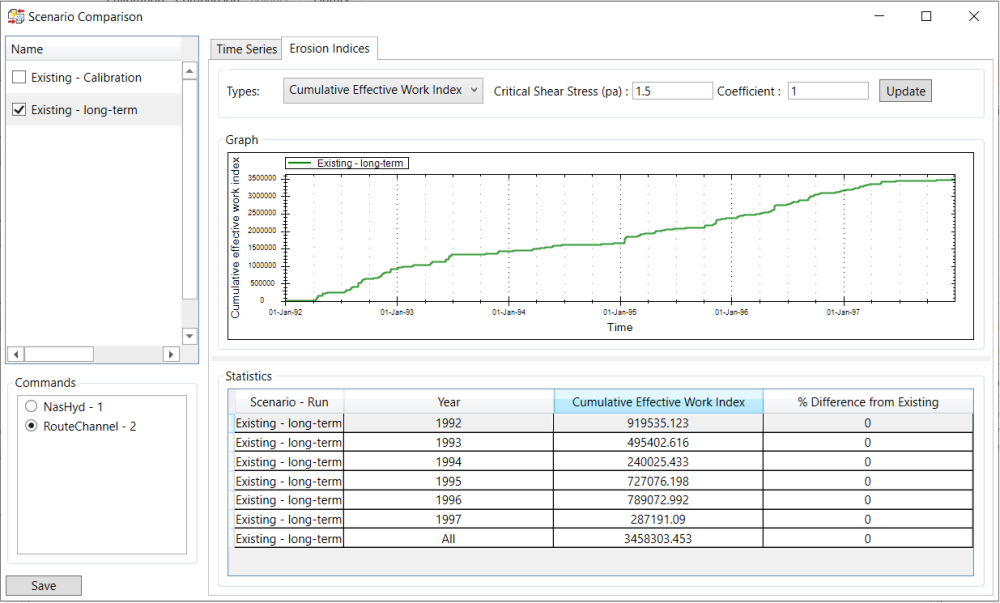Viewport: 1000px width, 603px height.
Task: Open the Types dropdown for erosion index
Action: [383, 91]
